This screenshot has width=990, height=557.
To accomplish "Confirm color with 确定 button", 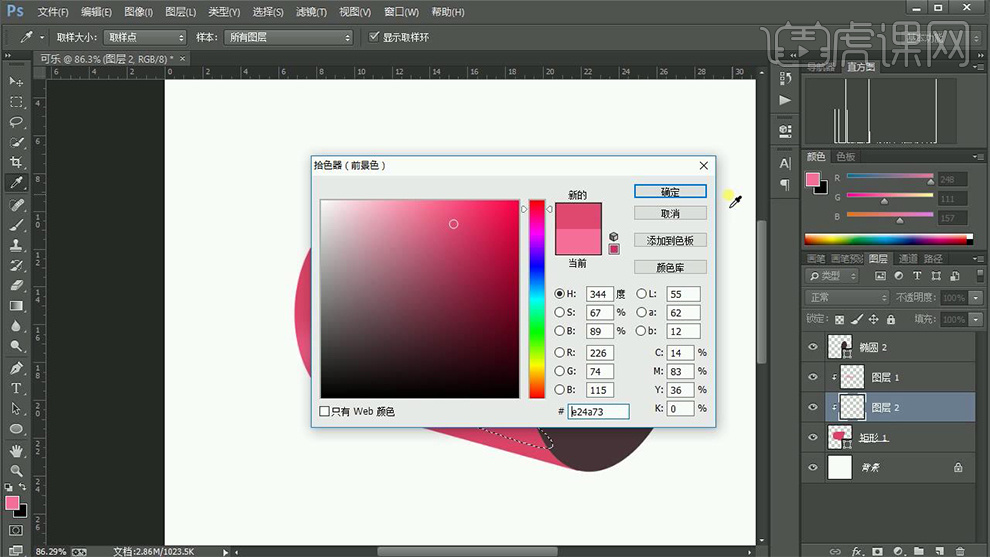I will click(x=670, y=191).
